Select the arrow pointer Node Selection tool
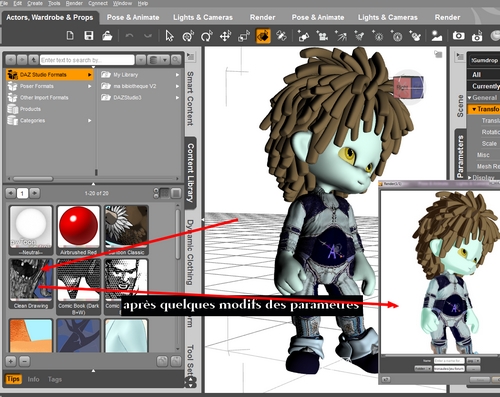500x397 pixels. [x=169, y=36]
